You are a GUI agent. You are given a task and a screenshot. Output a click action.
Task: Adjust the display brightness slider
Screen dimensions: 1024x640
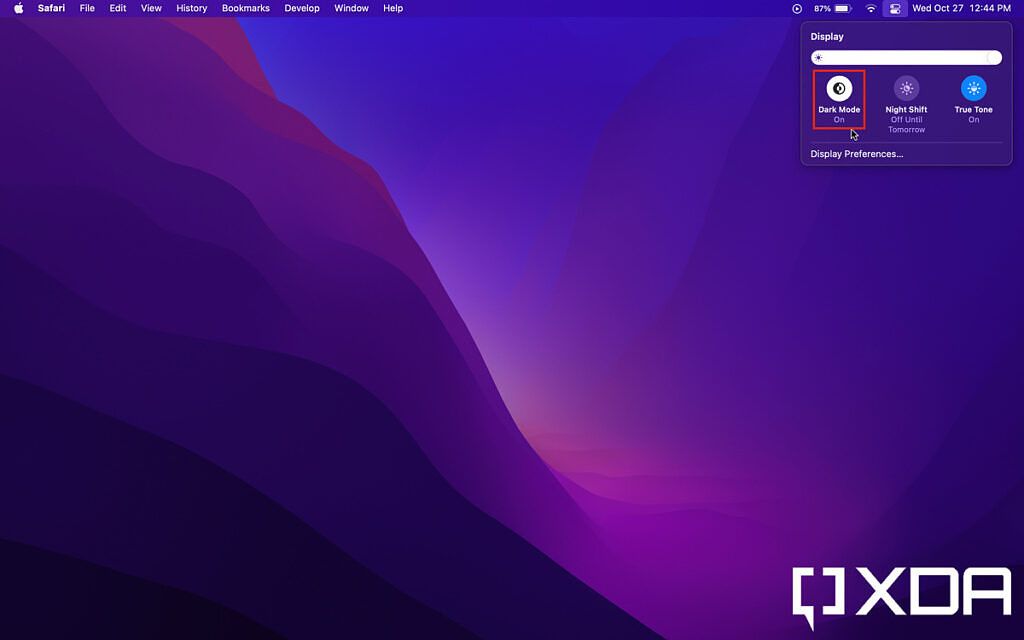click(905, 57)
